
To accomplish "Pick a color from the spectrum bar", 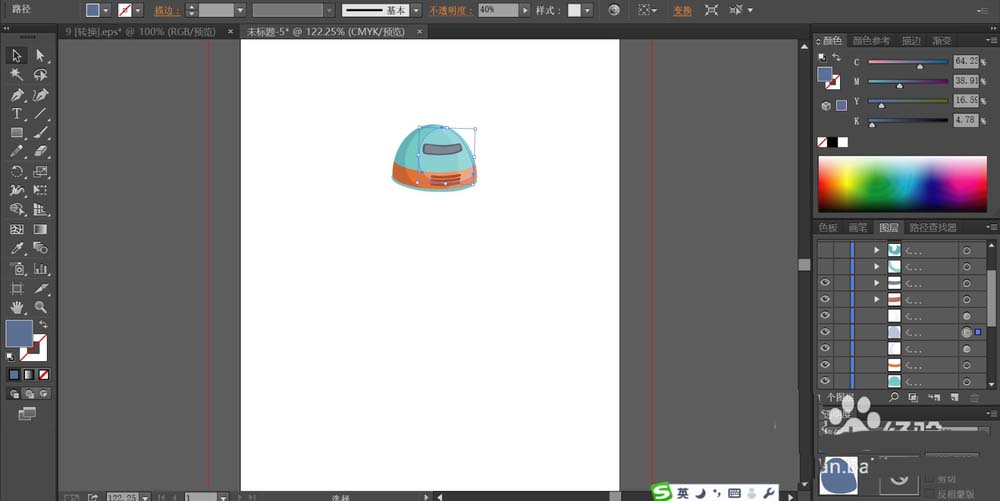I will pos(902,184).
